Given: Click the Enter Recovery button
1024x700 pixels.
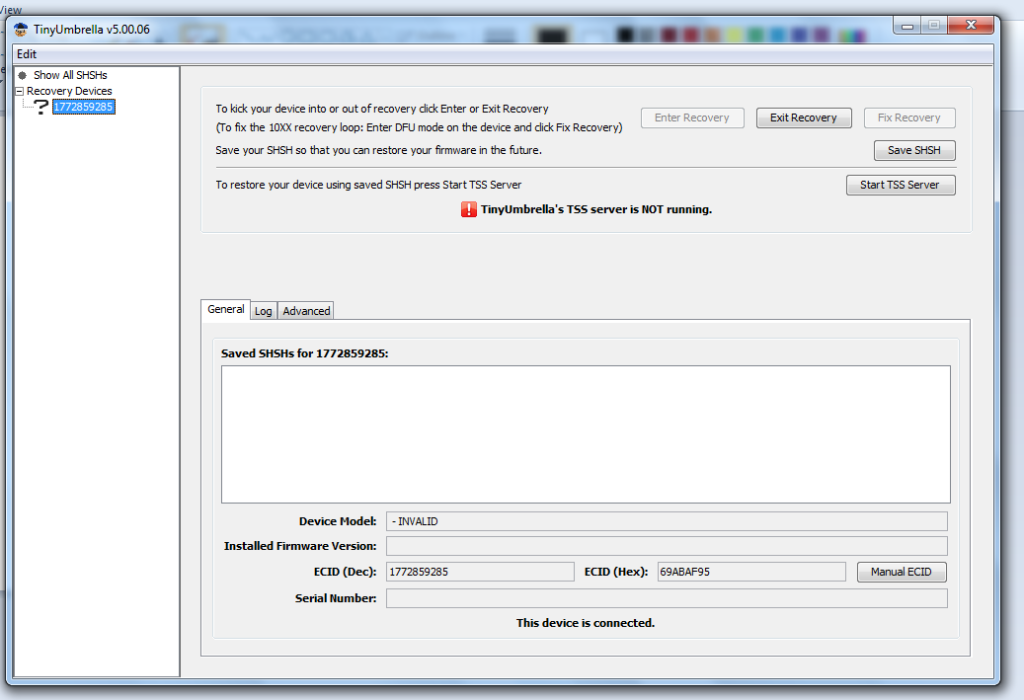Looking at the screenshot, I should coord(692,118).
